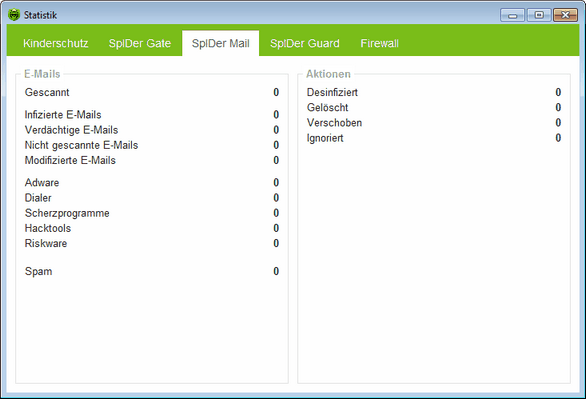Screen dimensions: 586x399
Task: Select the Infizierte E-Mails row
Action: click(152, 115)
